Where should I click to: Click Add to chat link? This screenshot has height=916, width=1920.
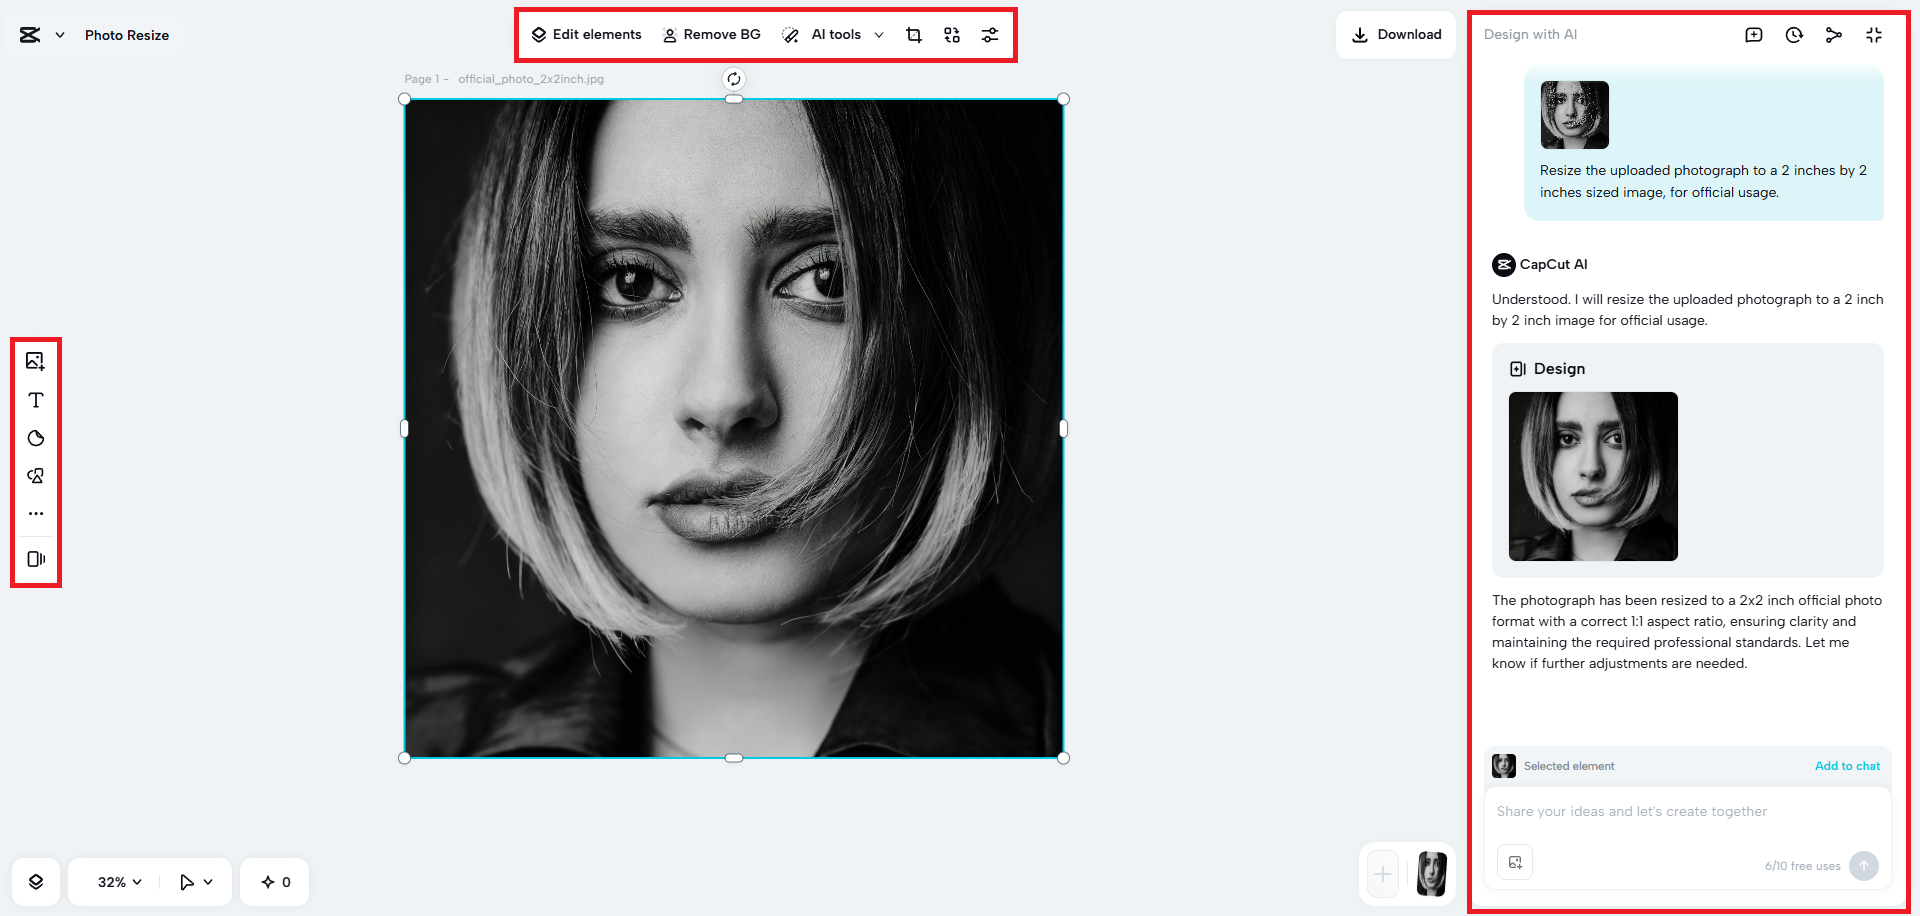tap(1847, 766)
